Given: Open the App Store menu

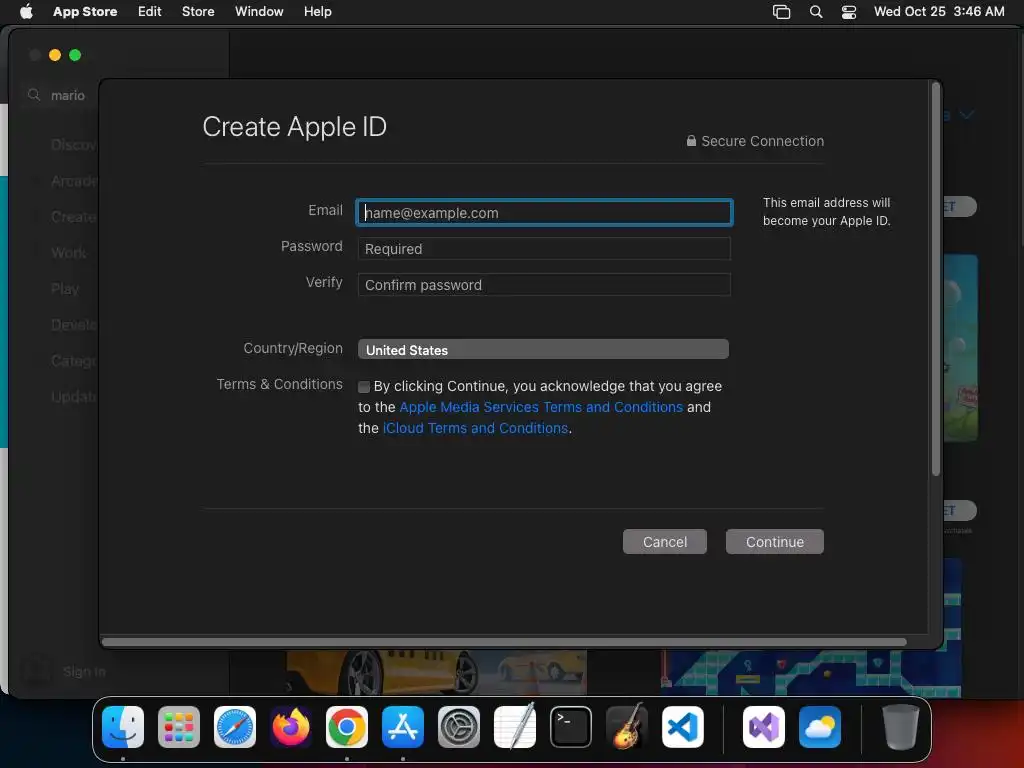Looking at the screenshot, I should pos(85,11).
